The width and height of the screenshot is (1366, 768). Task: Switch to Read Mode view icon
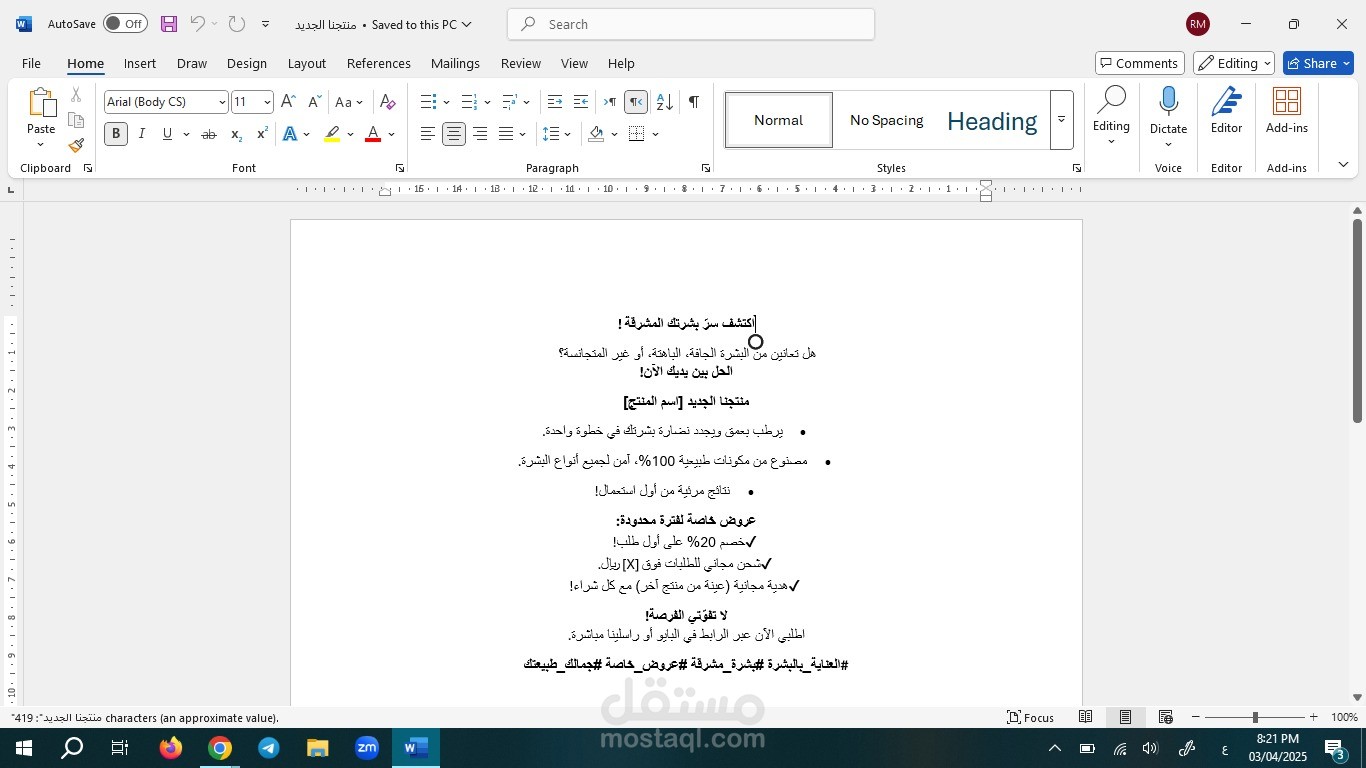point(1085,717)
